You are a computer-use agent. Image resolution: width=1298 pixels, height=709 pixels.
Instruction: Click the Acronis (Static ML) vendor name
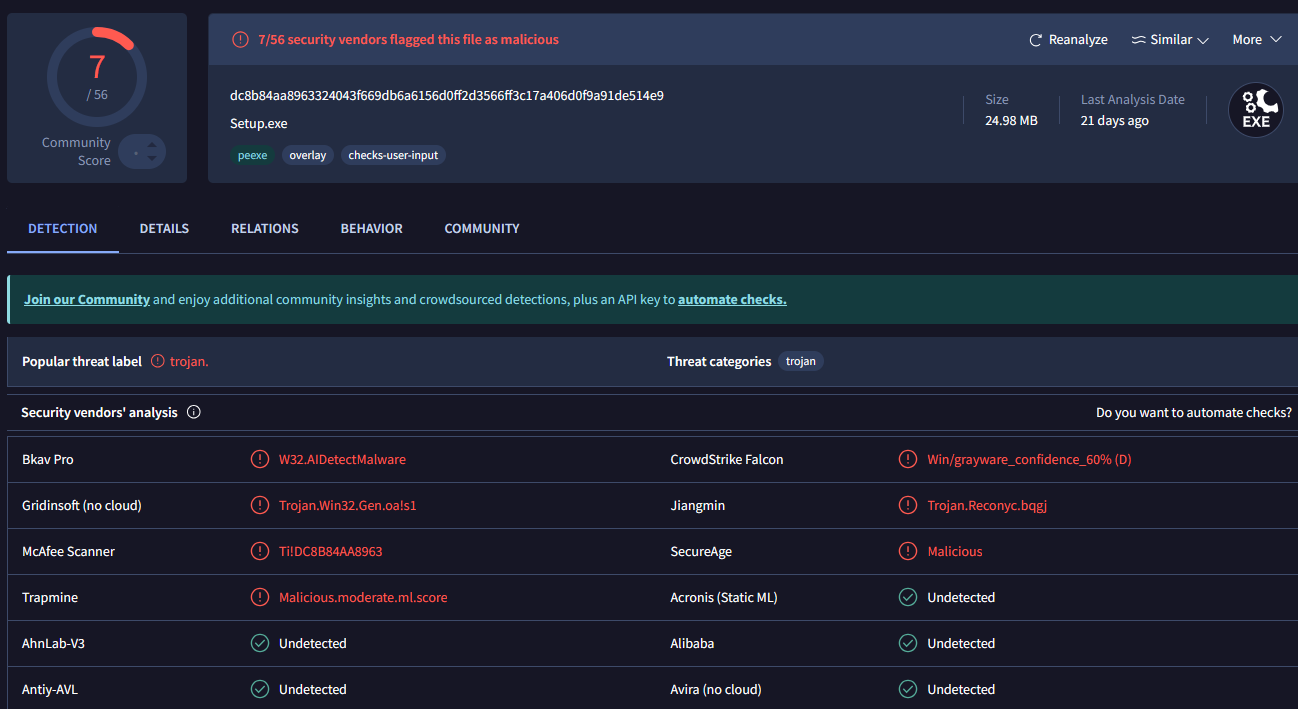(724, 597)
